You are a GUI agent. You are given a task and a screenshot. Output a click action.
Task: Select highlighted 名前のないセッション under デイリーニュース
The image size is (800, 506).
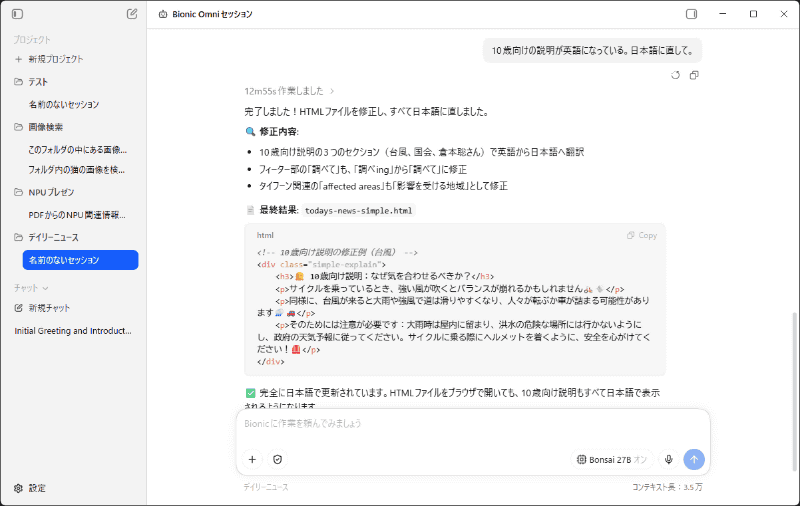(x=81, y=260)
